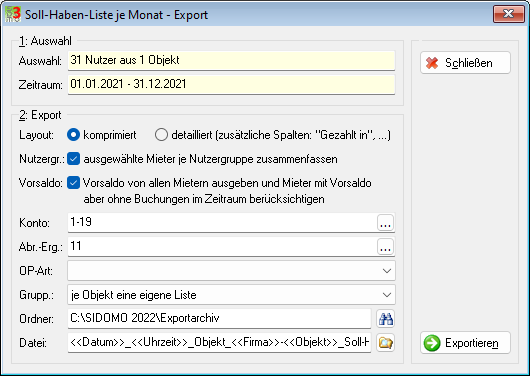Click the Zeitraum date range field

(x=231, y=85)
